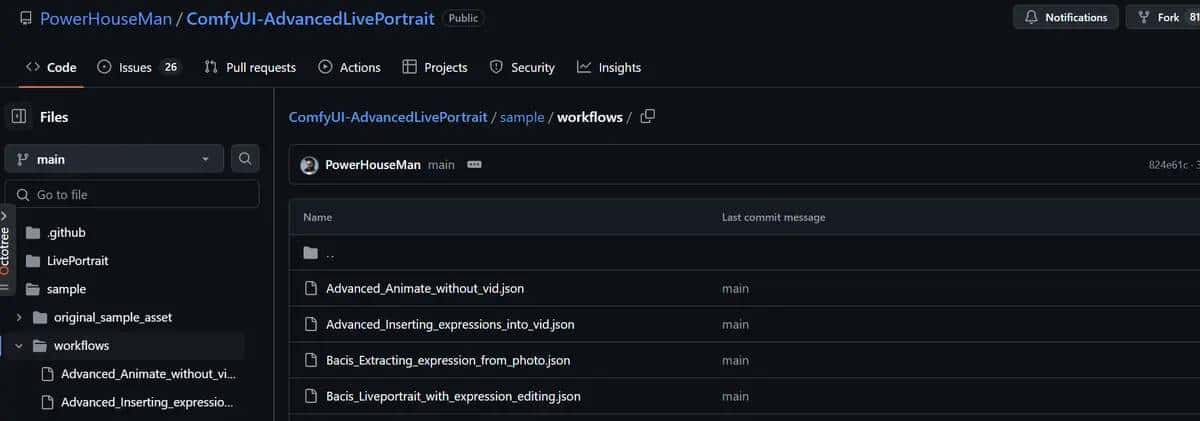
Task: Click the copy path icon after workflows
Action: click(647, 117)
